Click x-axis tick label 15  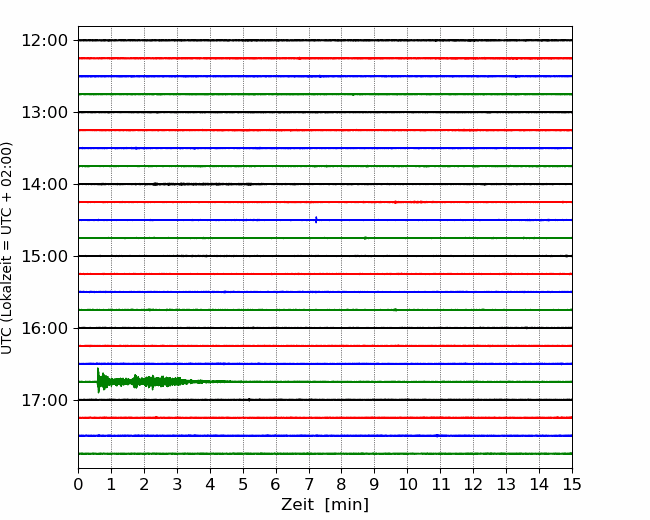point(572,484)
